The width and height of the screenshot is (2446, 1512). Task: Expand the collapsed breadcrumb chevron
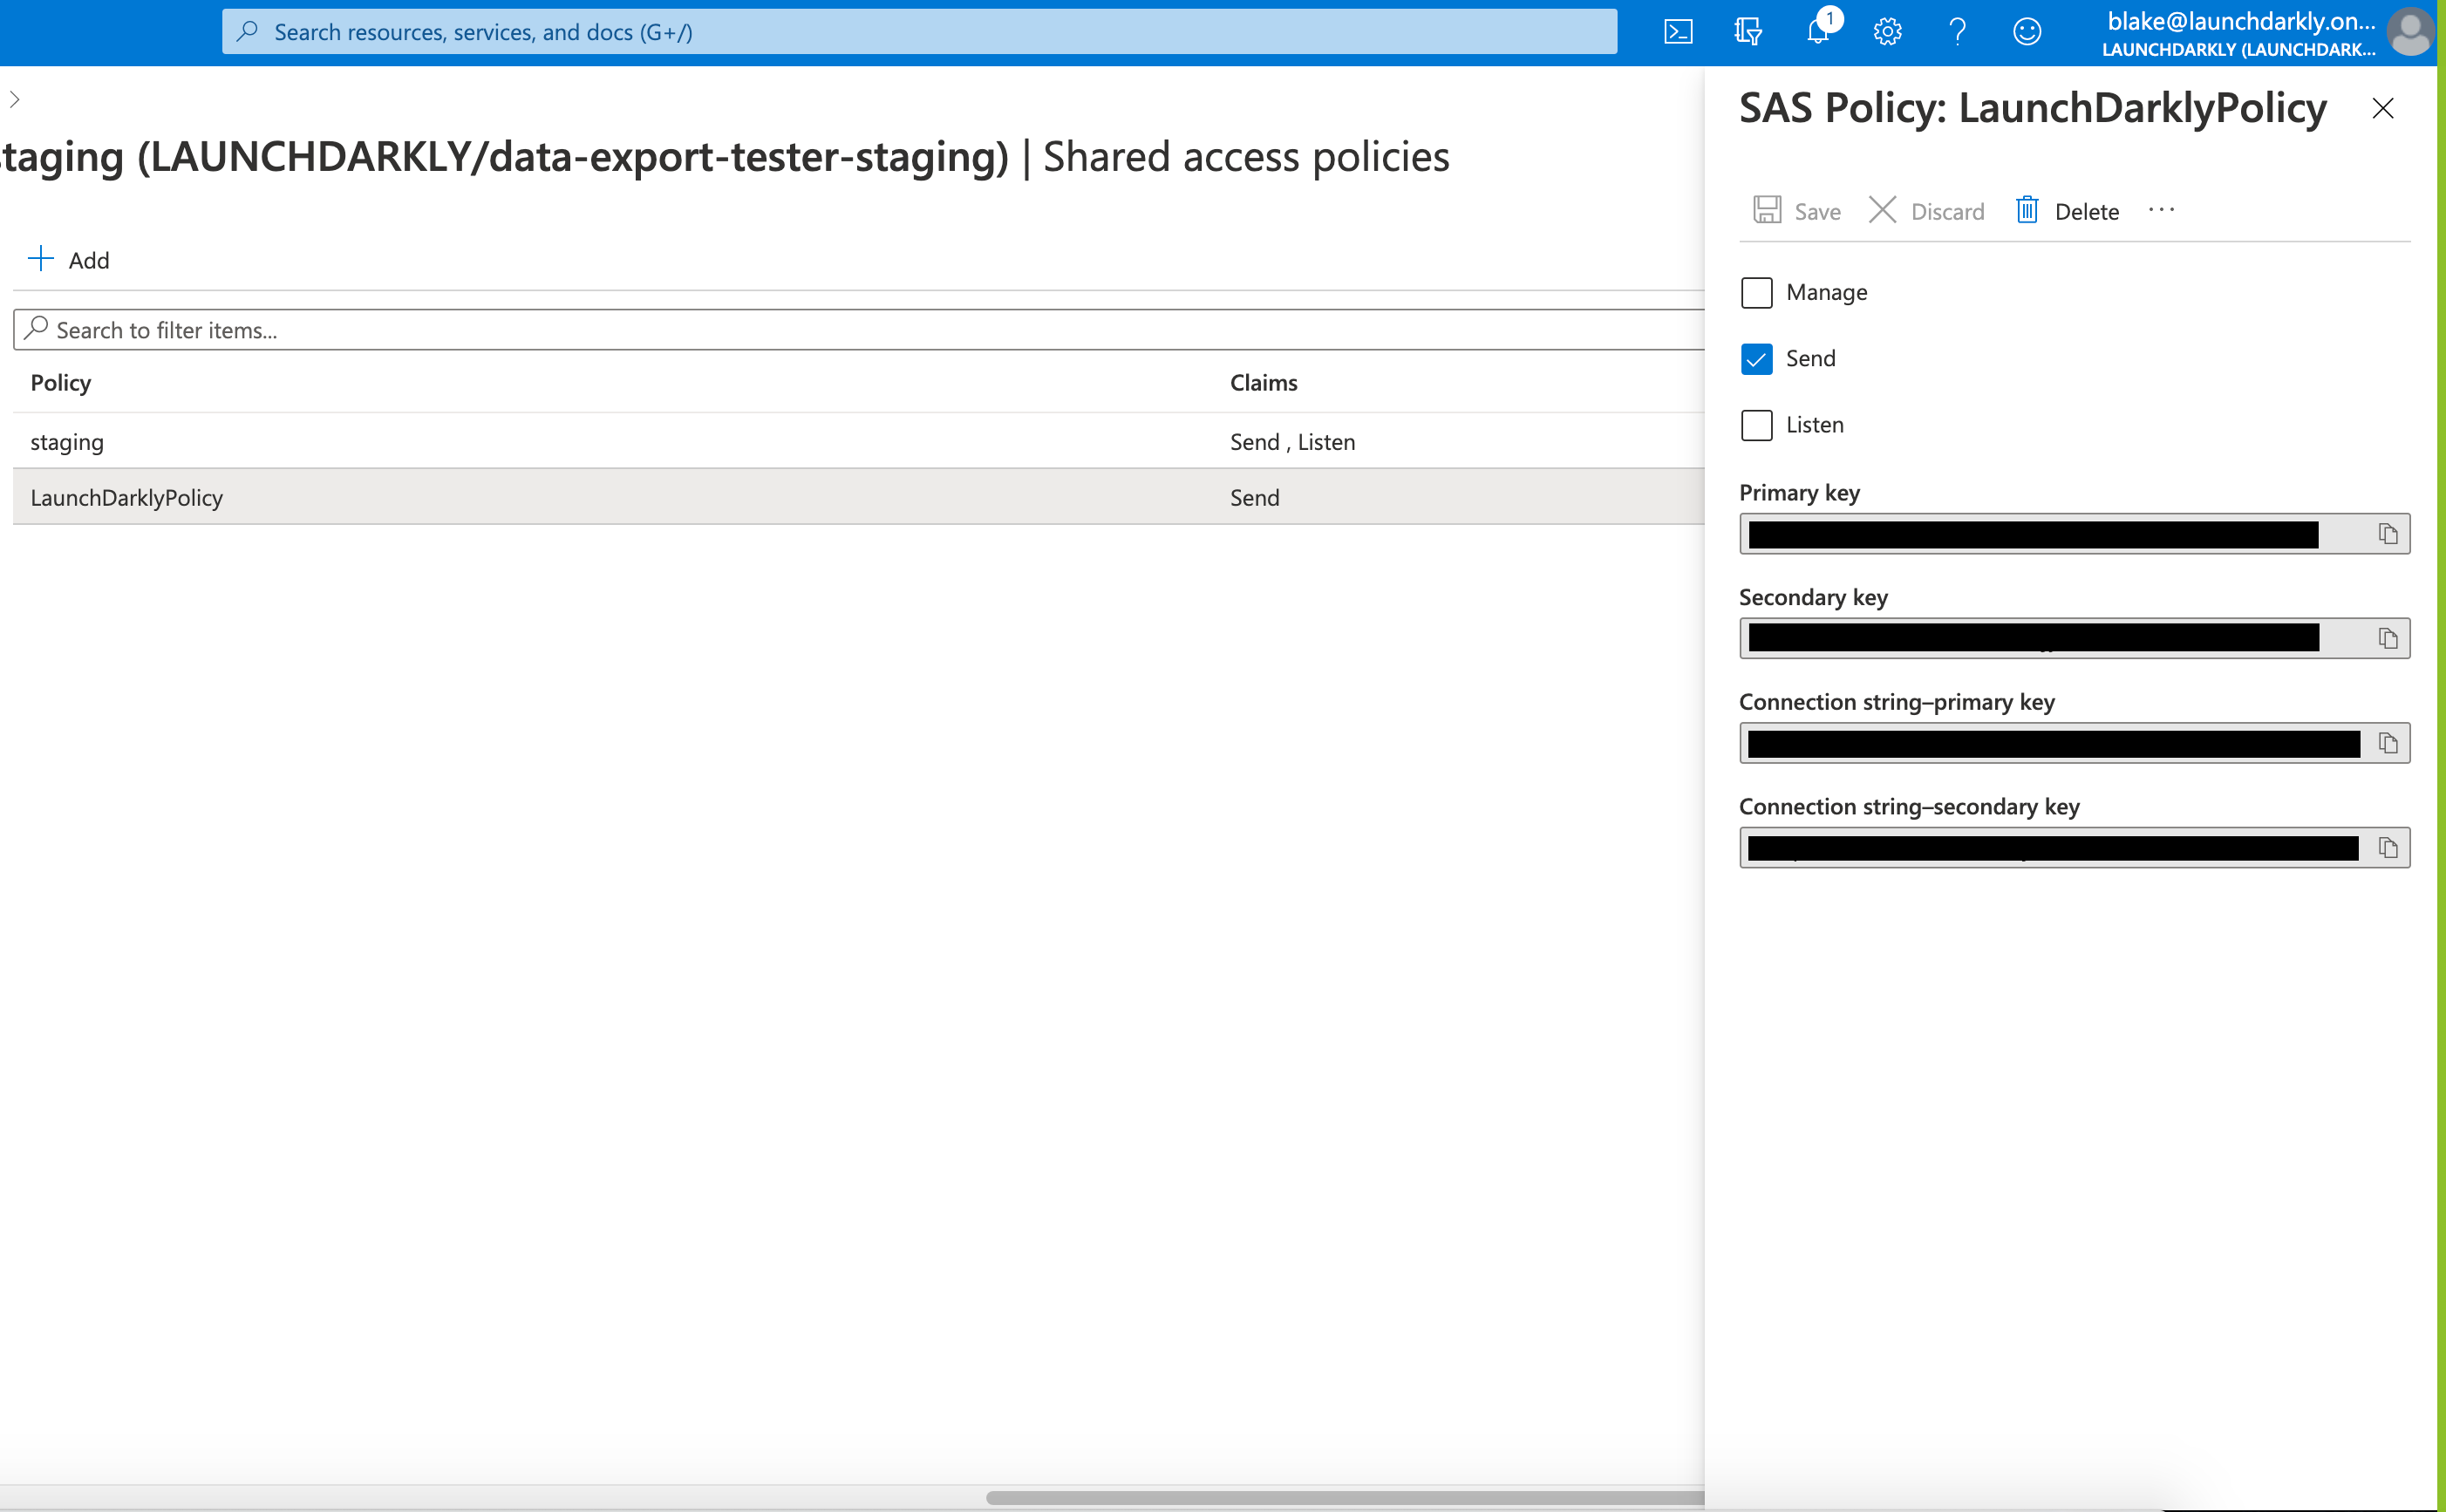(x=14, y=99)
